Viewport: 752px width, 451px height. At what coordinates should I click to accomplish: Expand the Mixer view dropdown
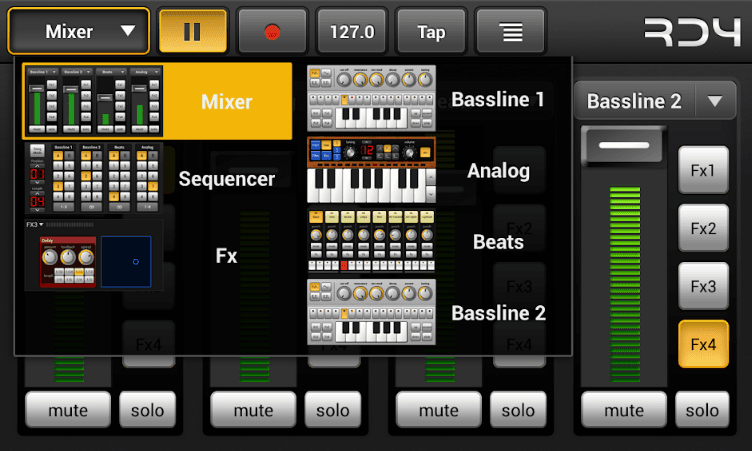[x=79, y=31]
